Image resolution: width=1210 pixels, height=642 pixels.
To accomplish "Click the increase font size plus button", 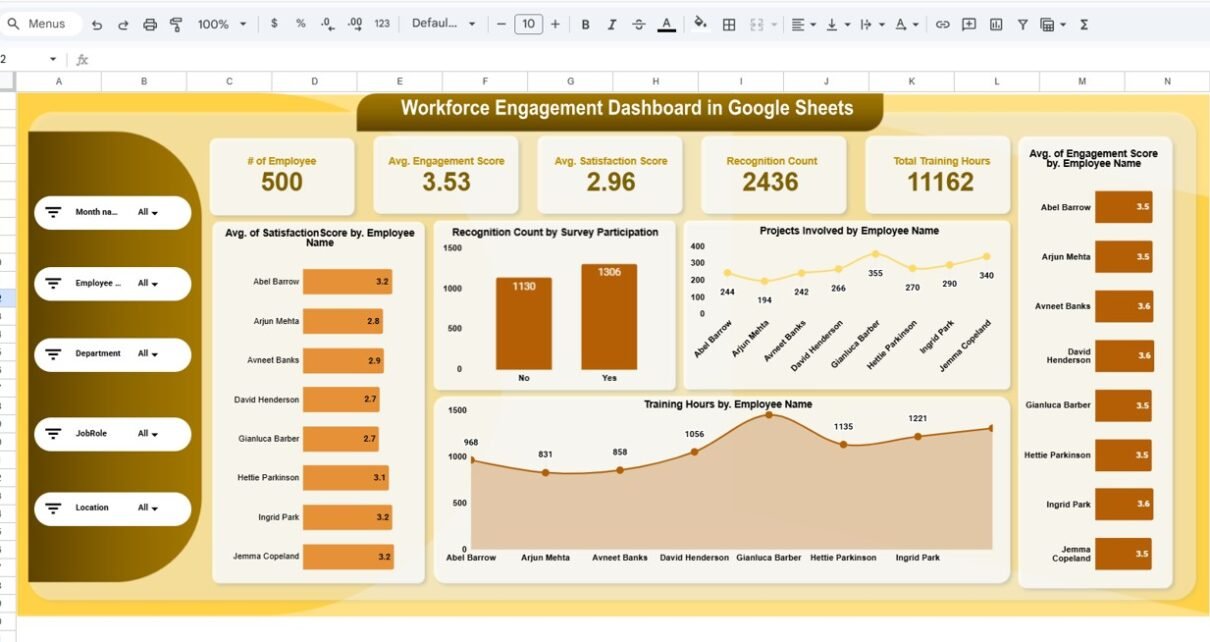I will [555, 24].
